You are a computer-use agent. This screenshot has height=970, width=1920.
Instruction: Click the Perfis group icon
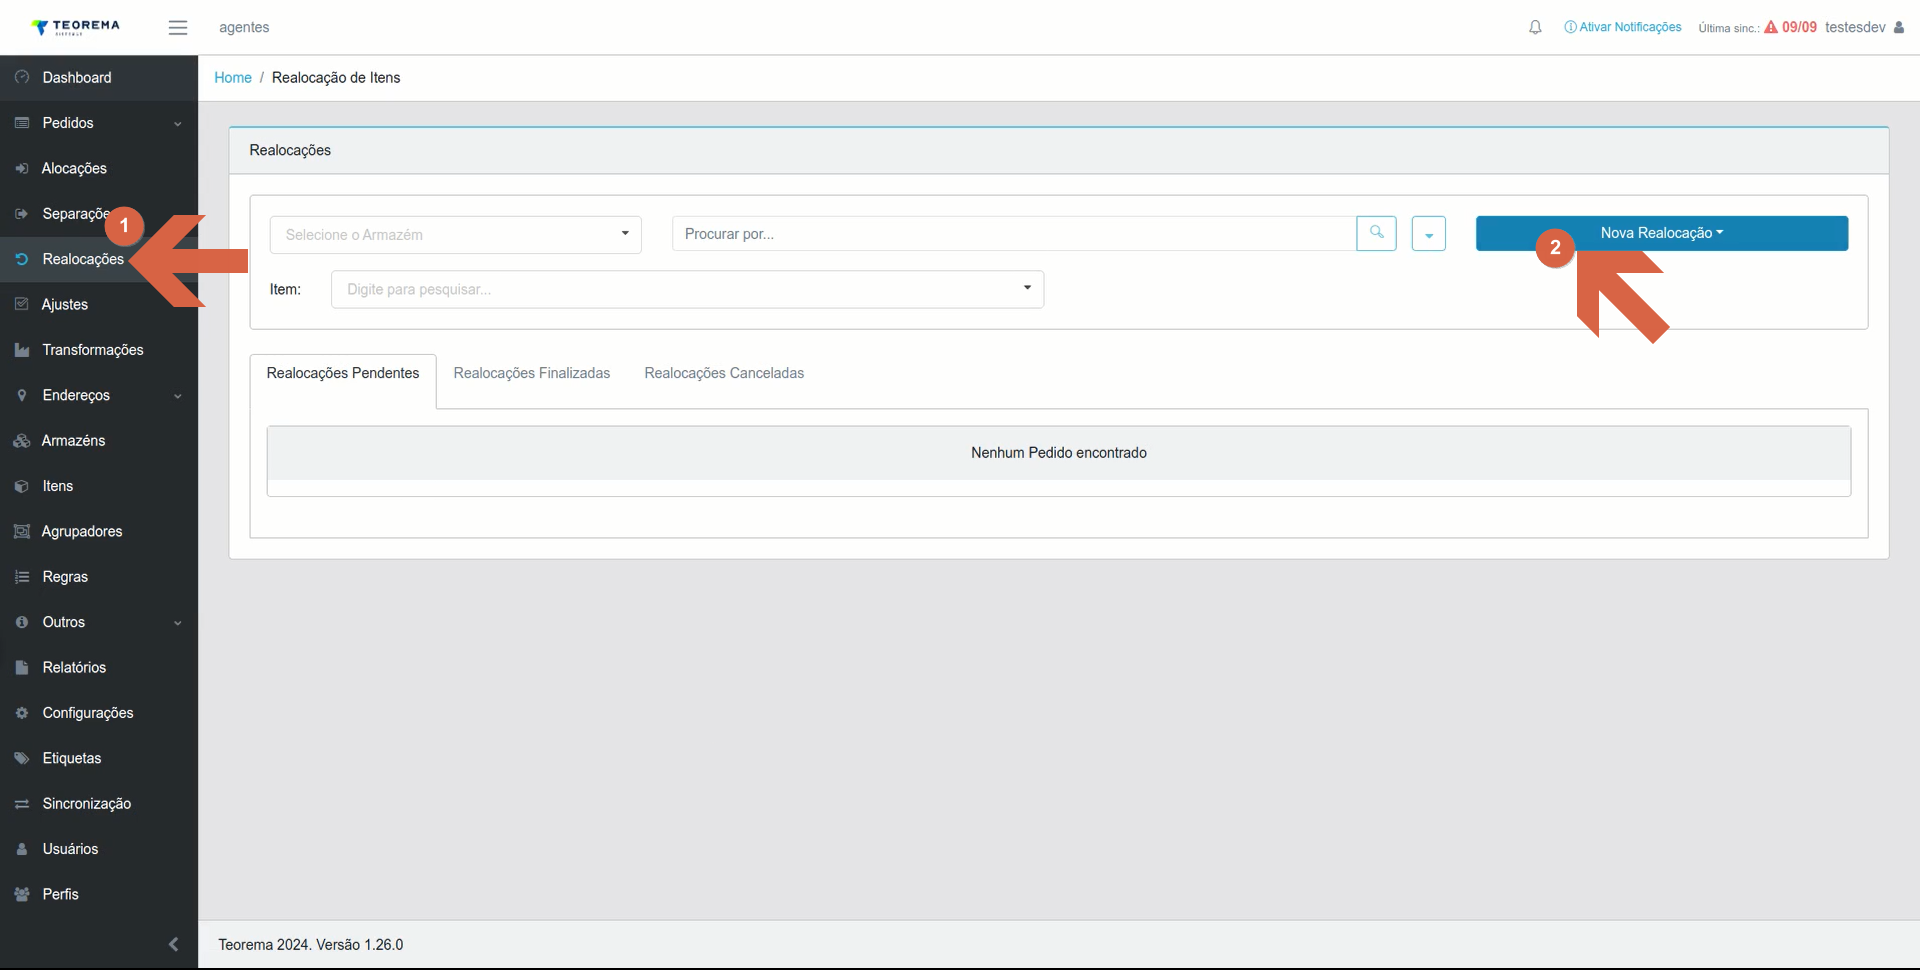22,894
